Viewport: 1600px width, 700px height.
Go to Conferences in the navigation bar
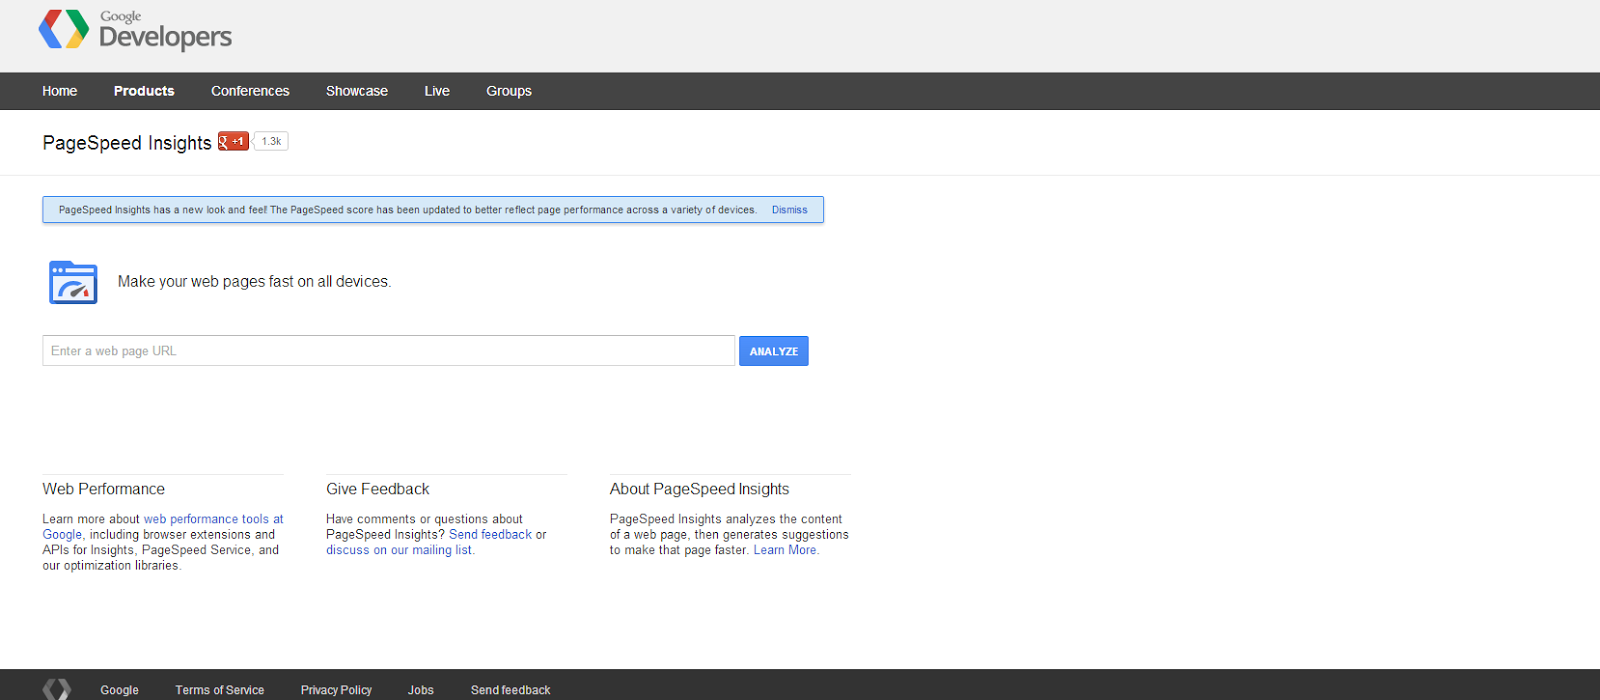[x=250, y=91]
